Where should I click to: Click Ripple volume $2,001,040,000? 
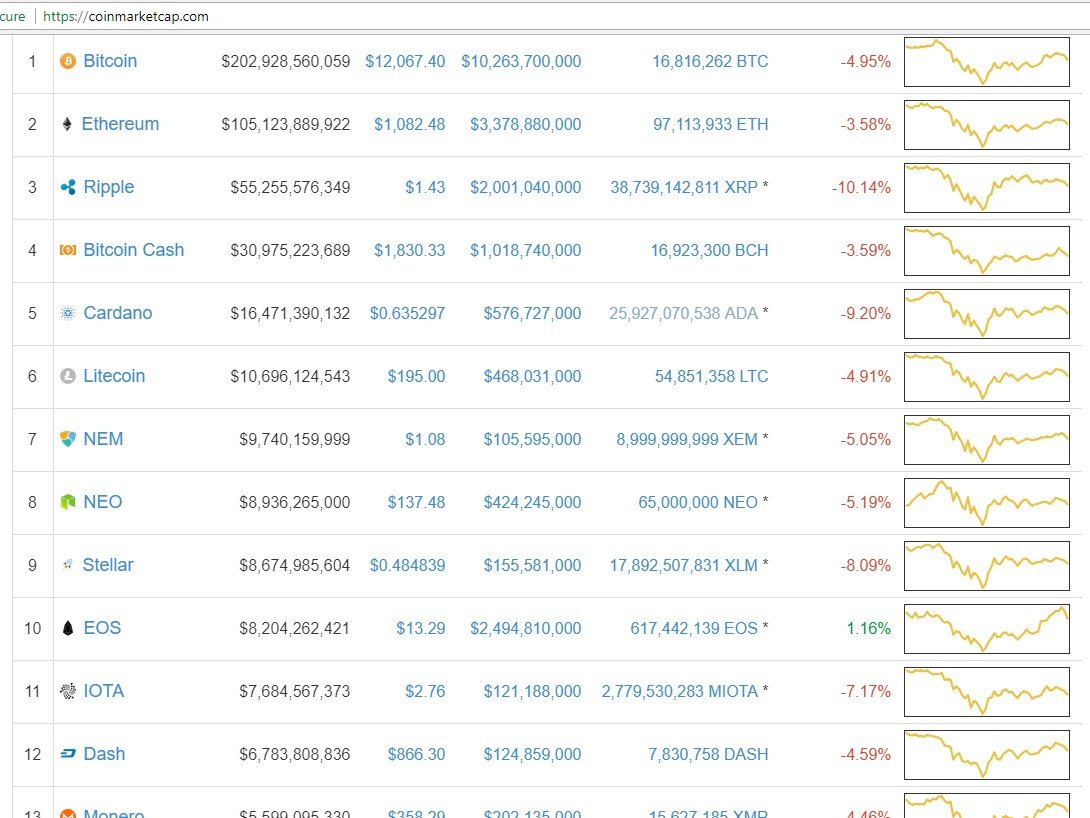point(526,187)
